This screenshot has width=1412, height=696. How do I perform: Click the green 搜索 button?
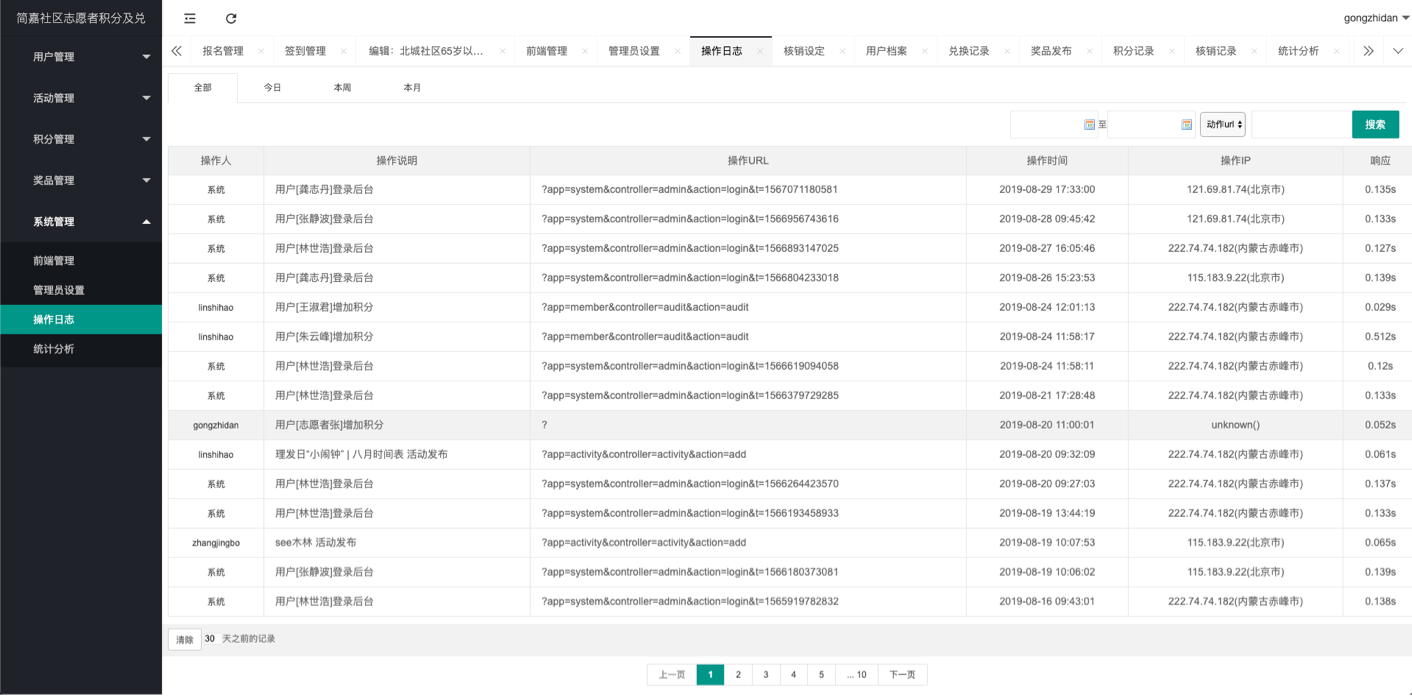coord(1375,125)
